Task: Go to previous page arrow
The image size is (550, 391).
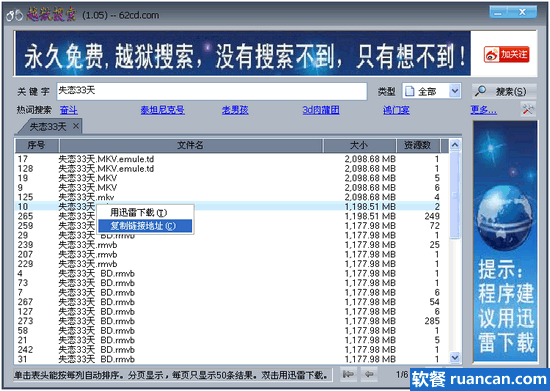Action: (x=369, y=375)
